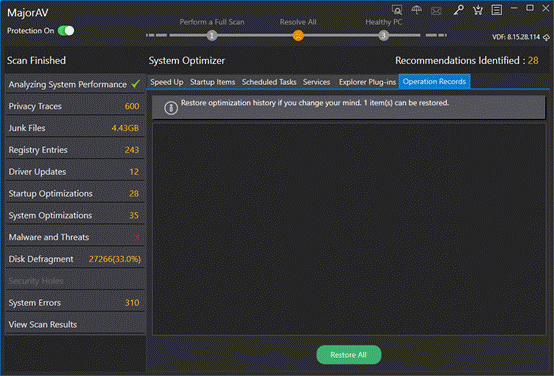Image resolution: width=554 pixels, height=376 pixels.
Task: Select Registry Entries in sidebar
Action: (75, 150)
